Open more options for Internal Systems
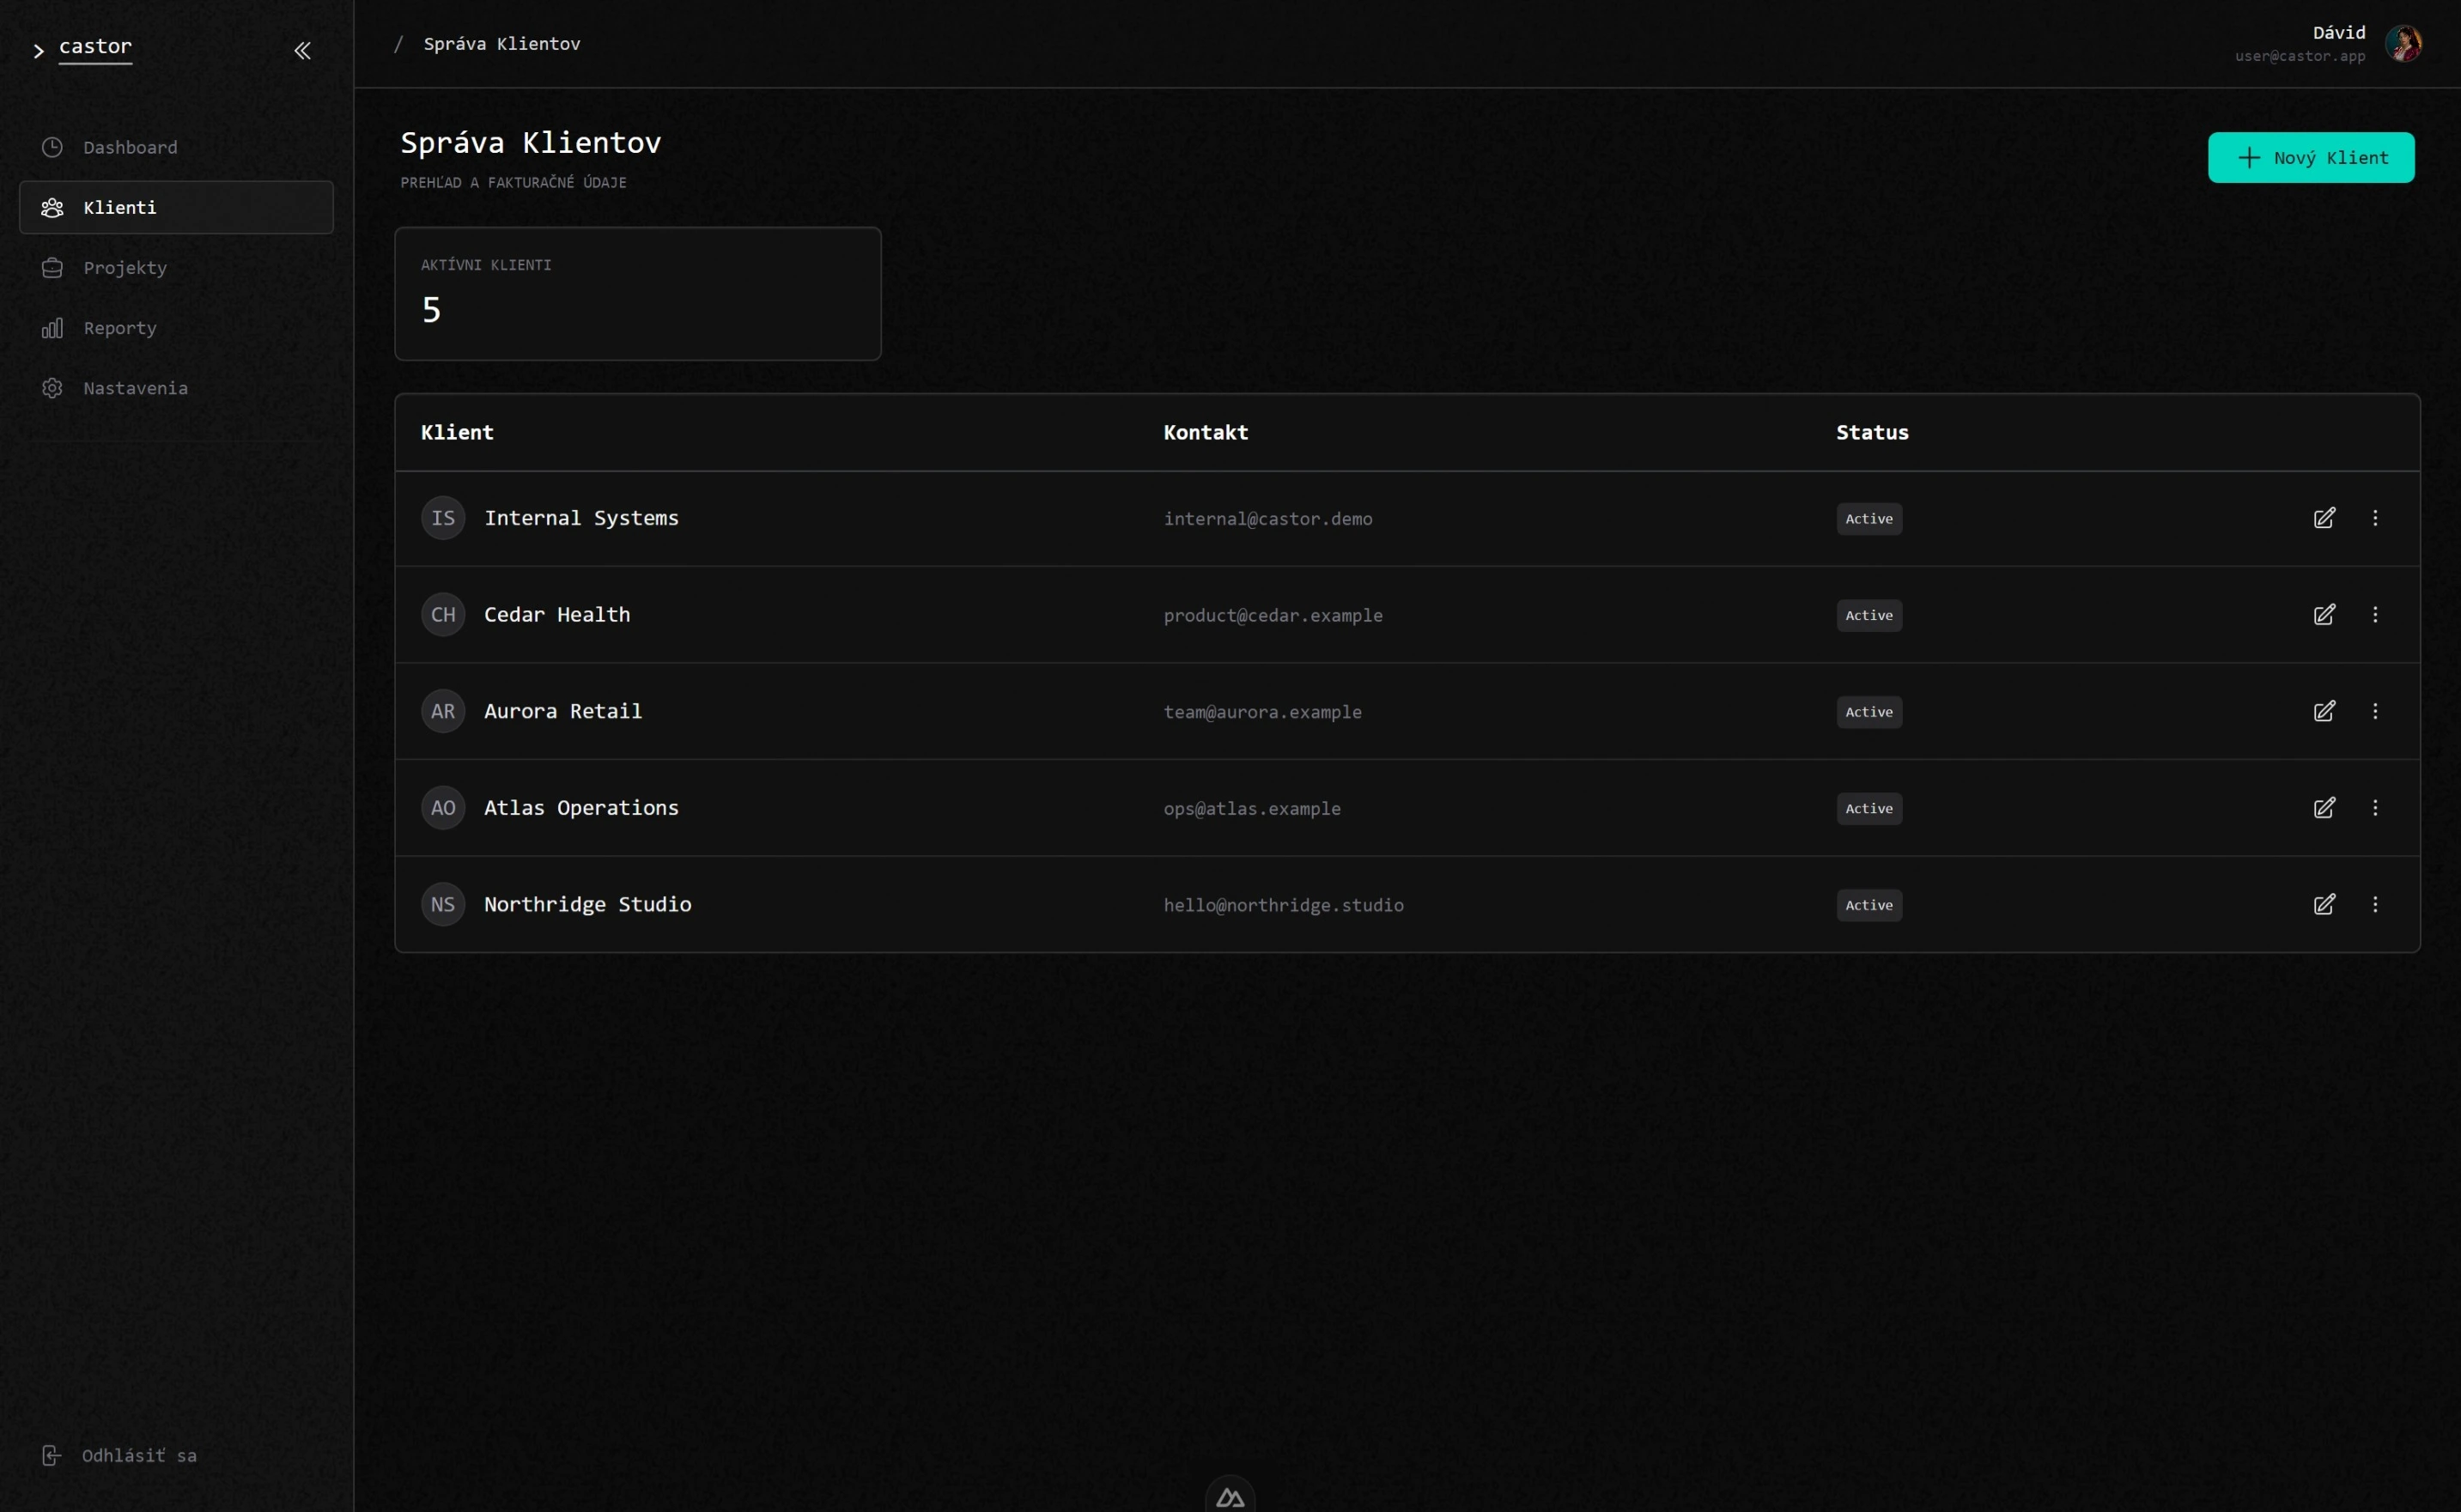The image size is (2461, 1512). pyautogui.click(x=2375, y=518)
